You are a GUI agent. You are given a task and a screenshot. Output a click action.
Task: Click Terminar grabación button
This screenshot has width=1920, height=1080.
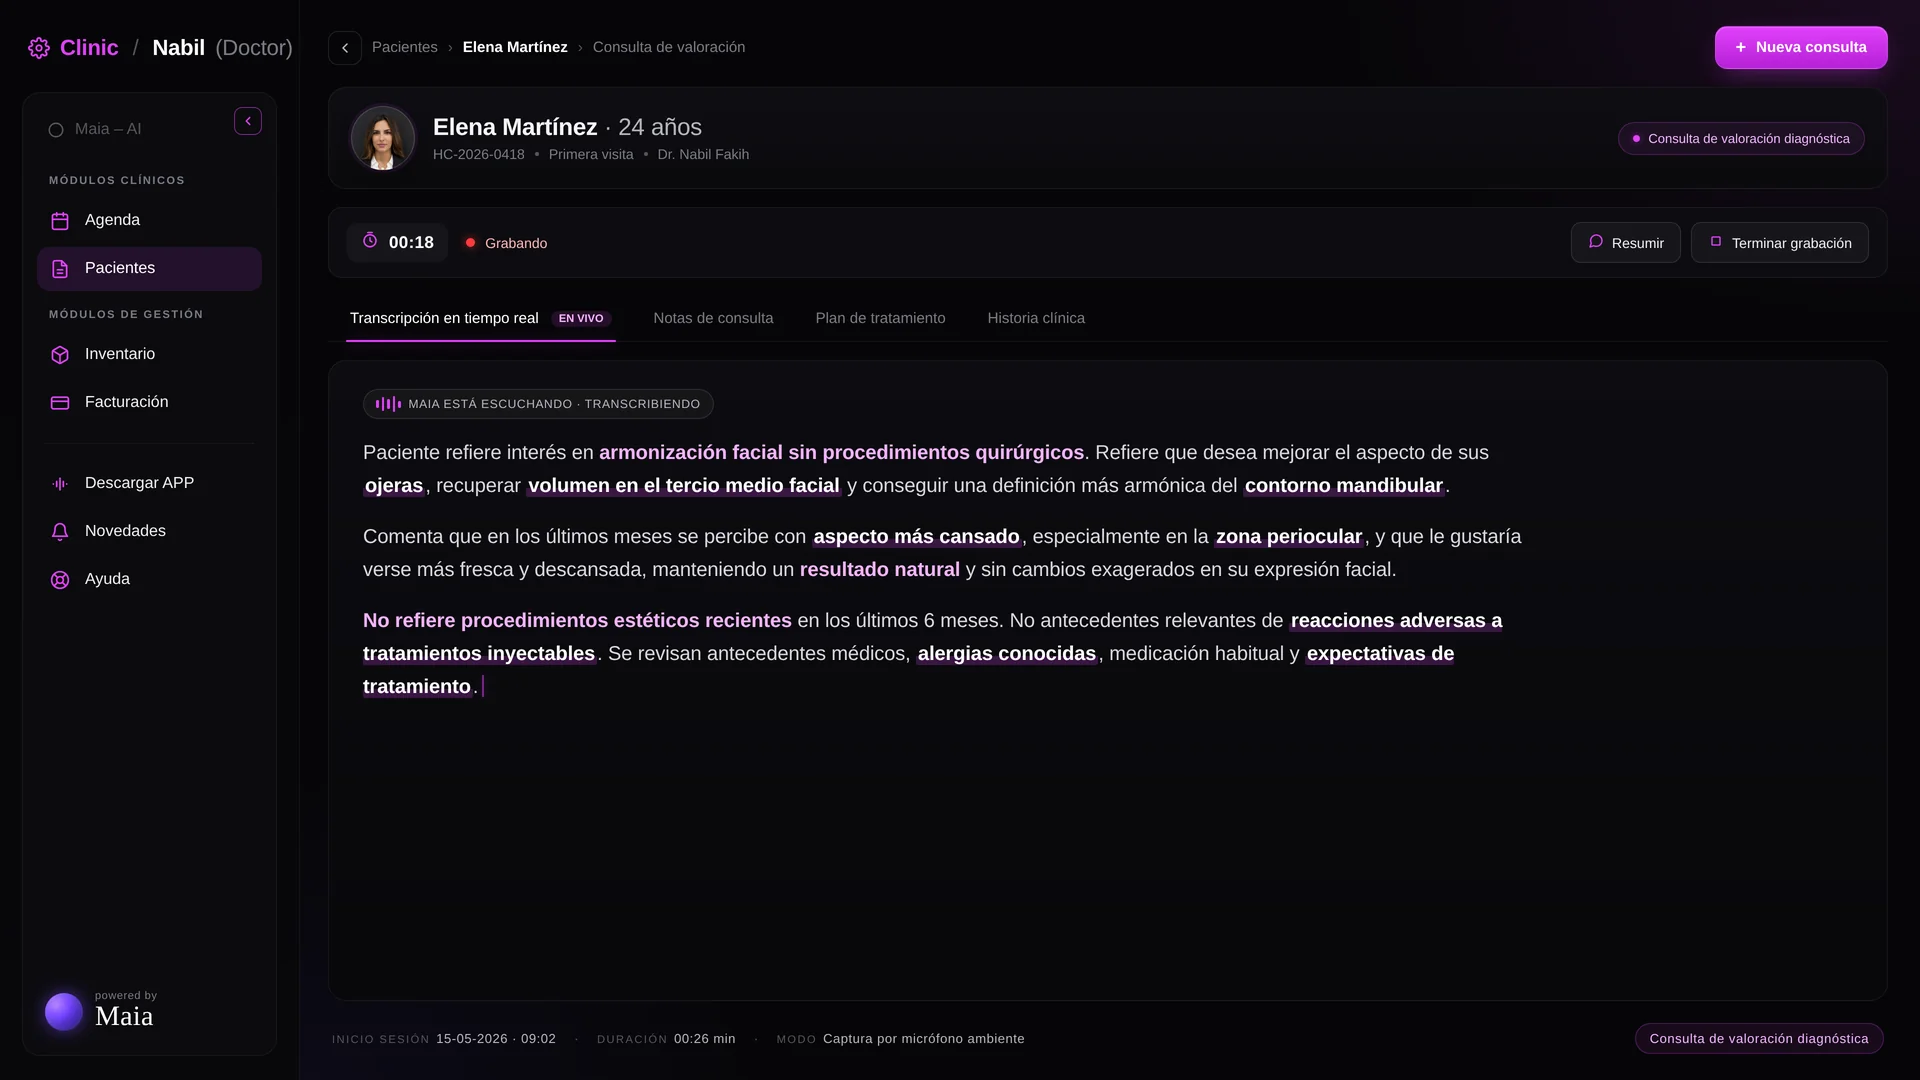tap(1779, 243)
